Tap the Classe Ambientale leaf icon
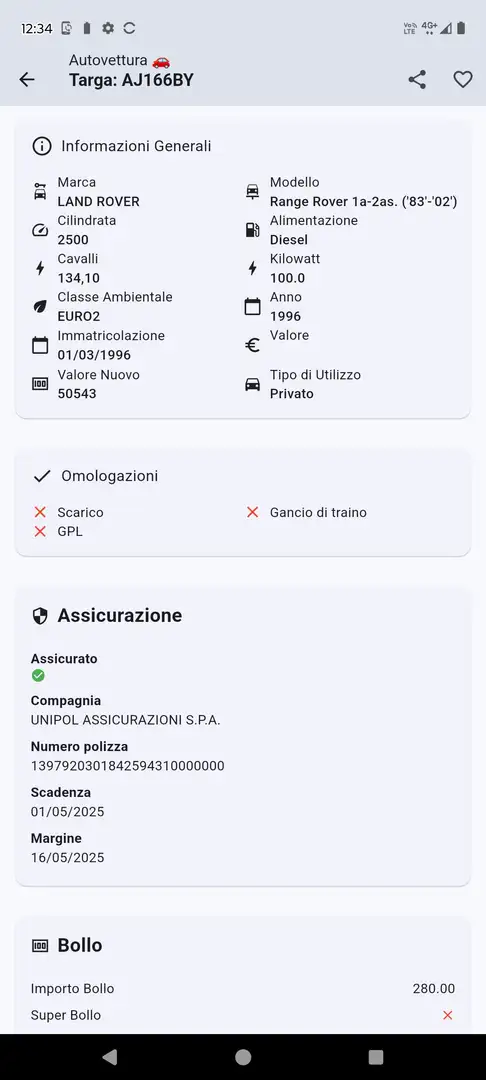Viewport: 486px width, 1080px height. point(41,307)
